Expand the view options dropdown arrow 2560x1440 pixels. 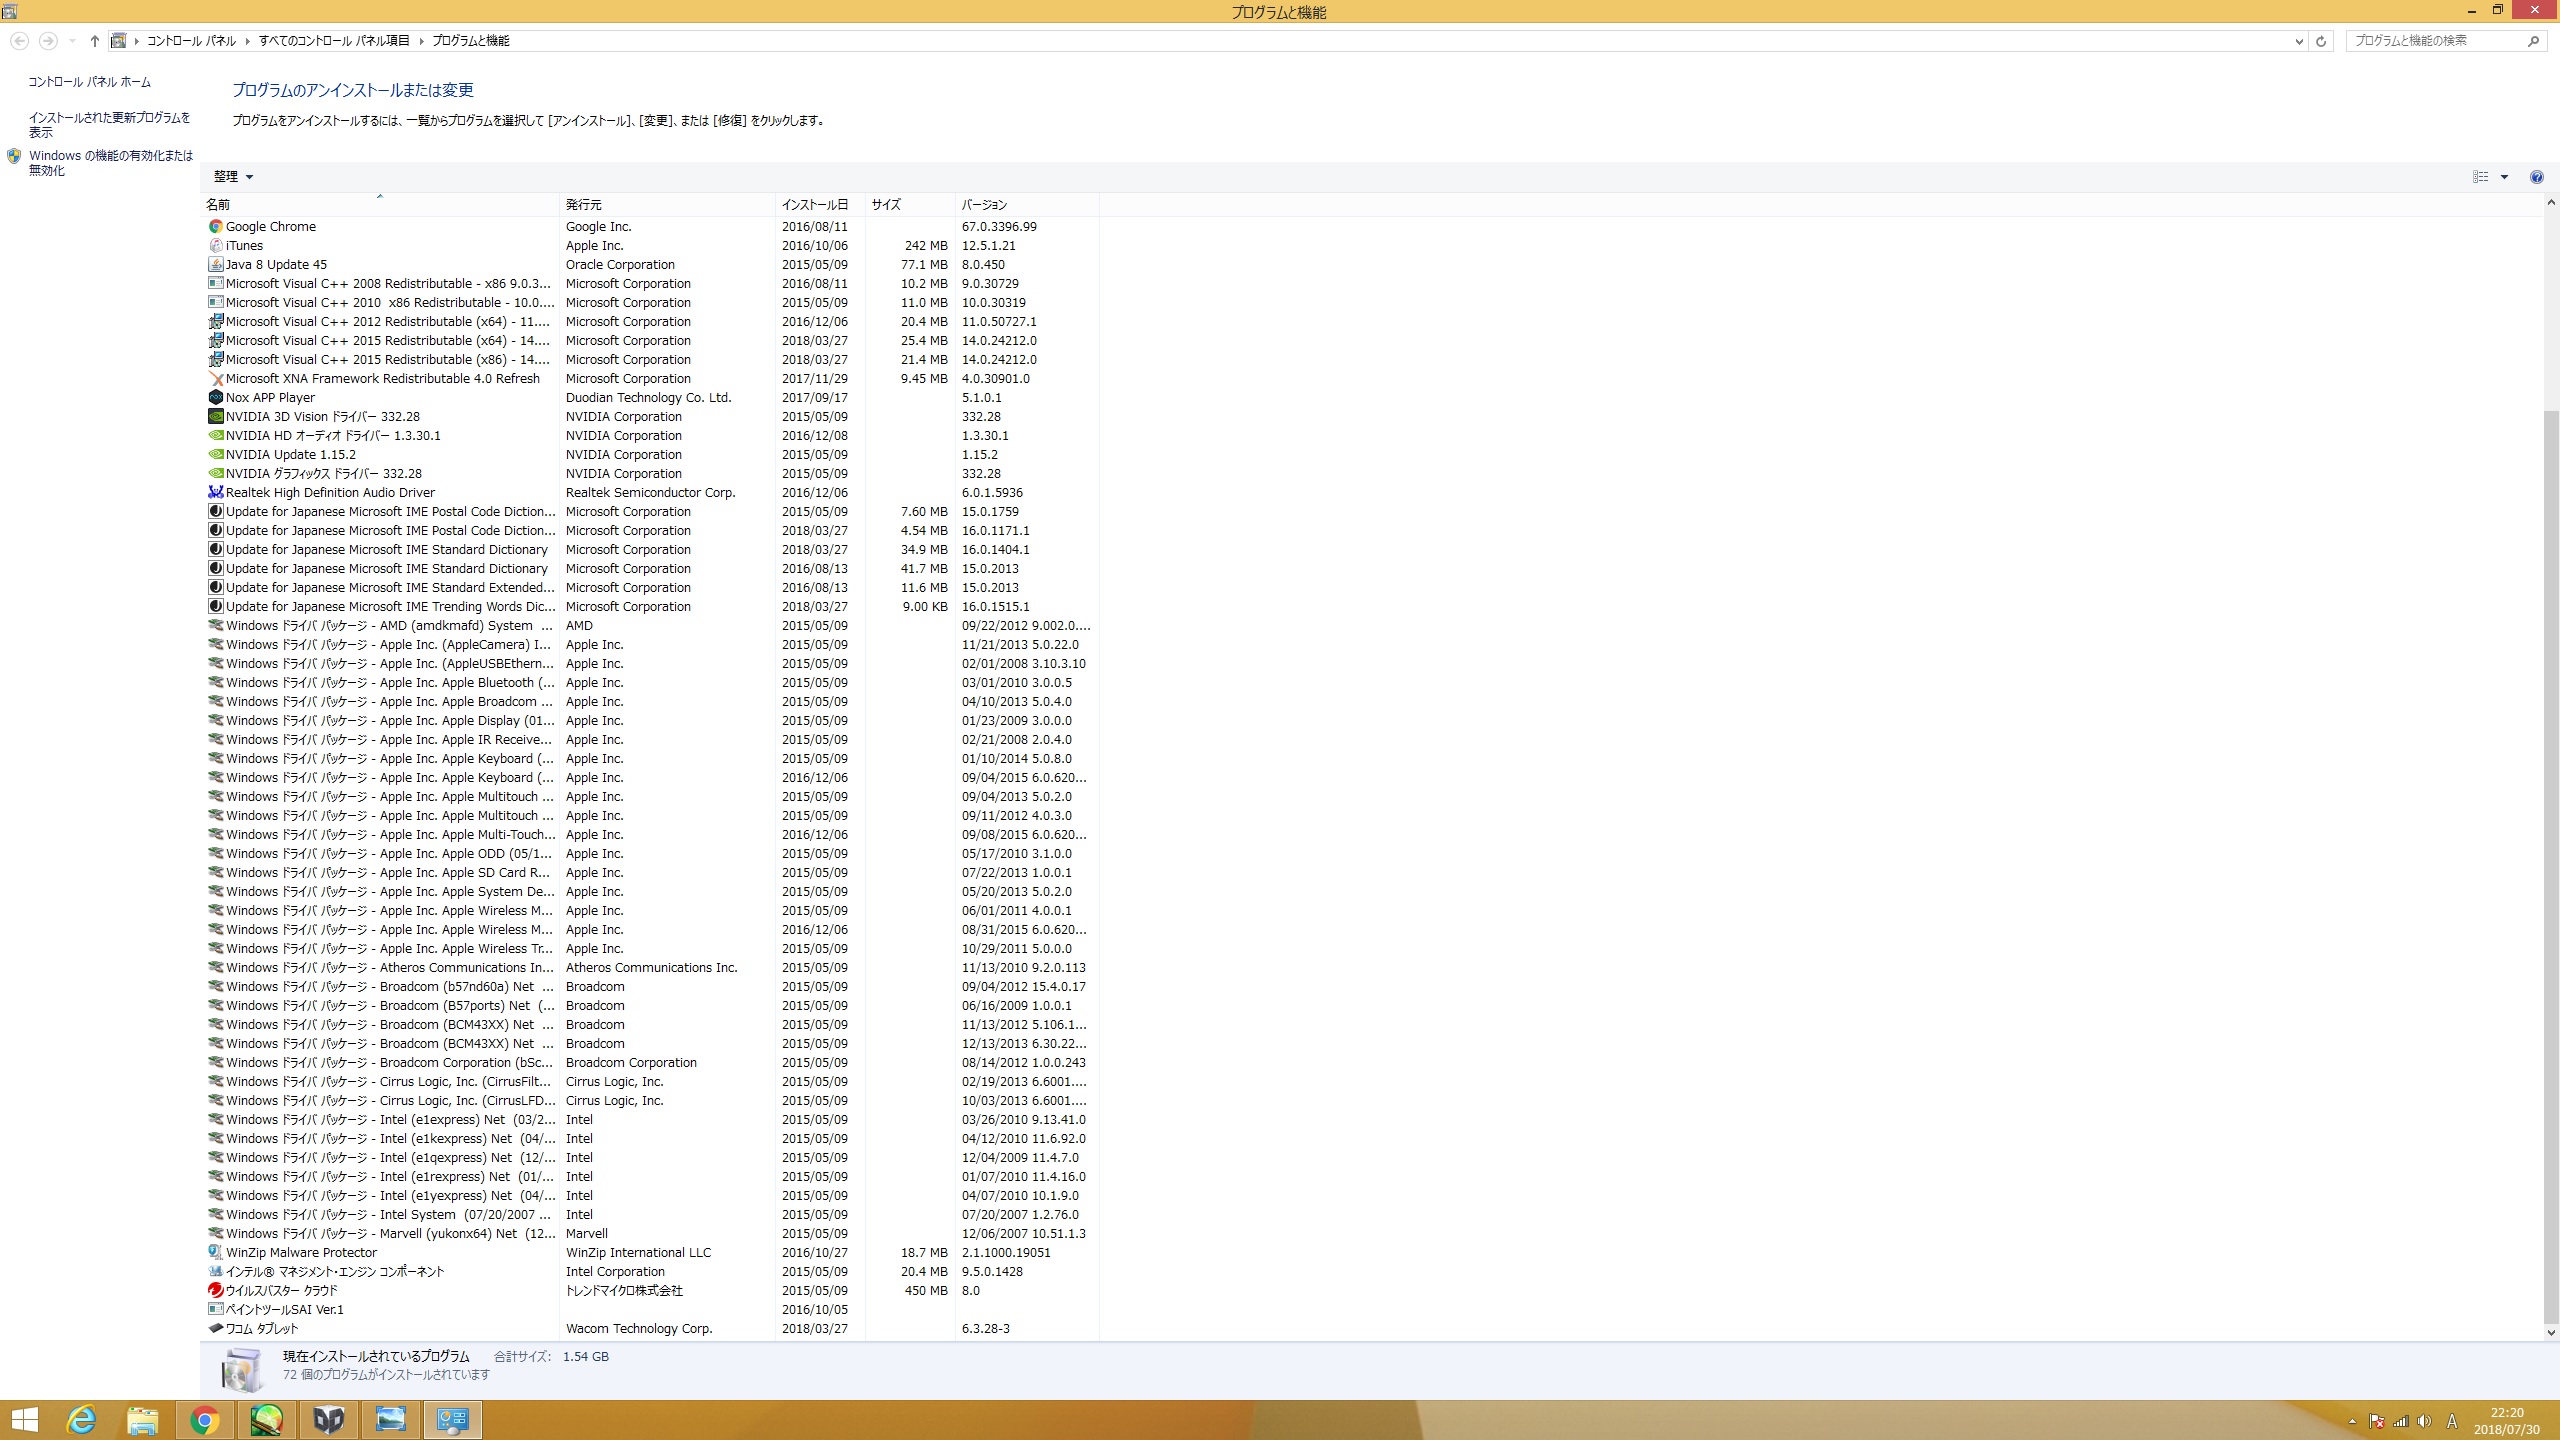click(x=2504, y=177)
